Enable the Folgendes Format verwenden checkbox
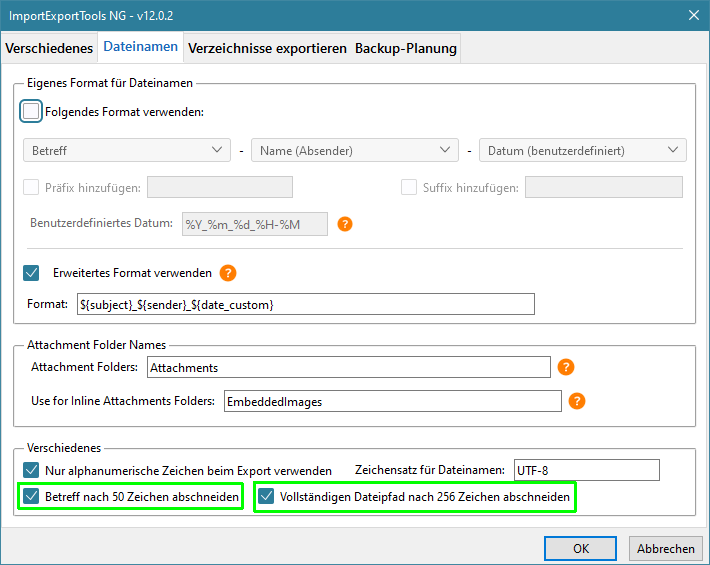 tap(32, 111)
